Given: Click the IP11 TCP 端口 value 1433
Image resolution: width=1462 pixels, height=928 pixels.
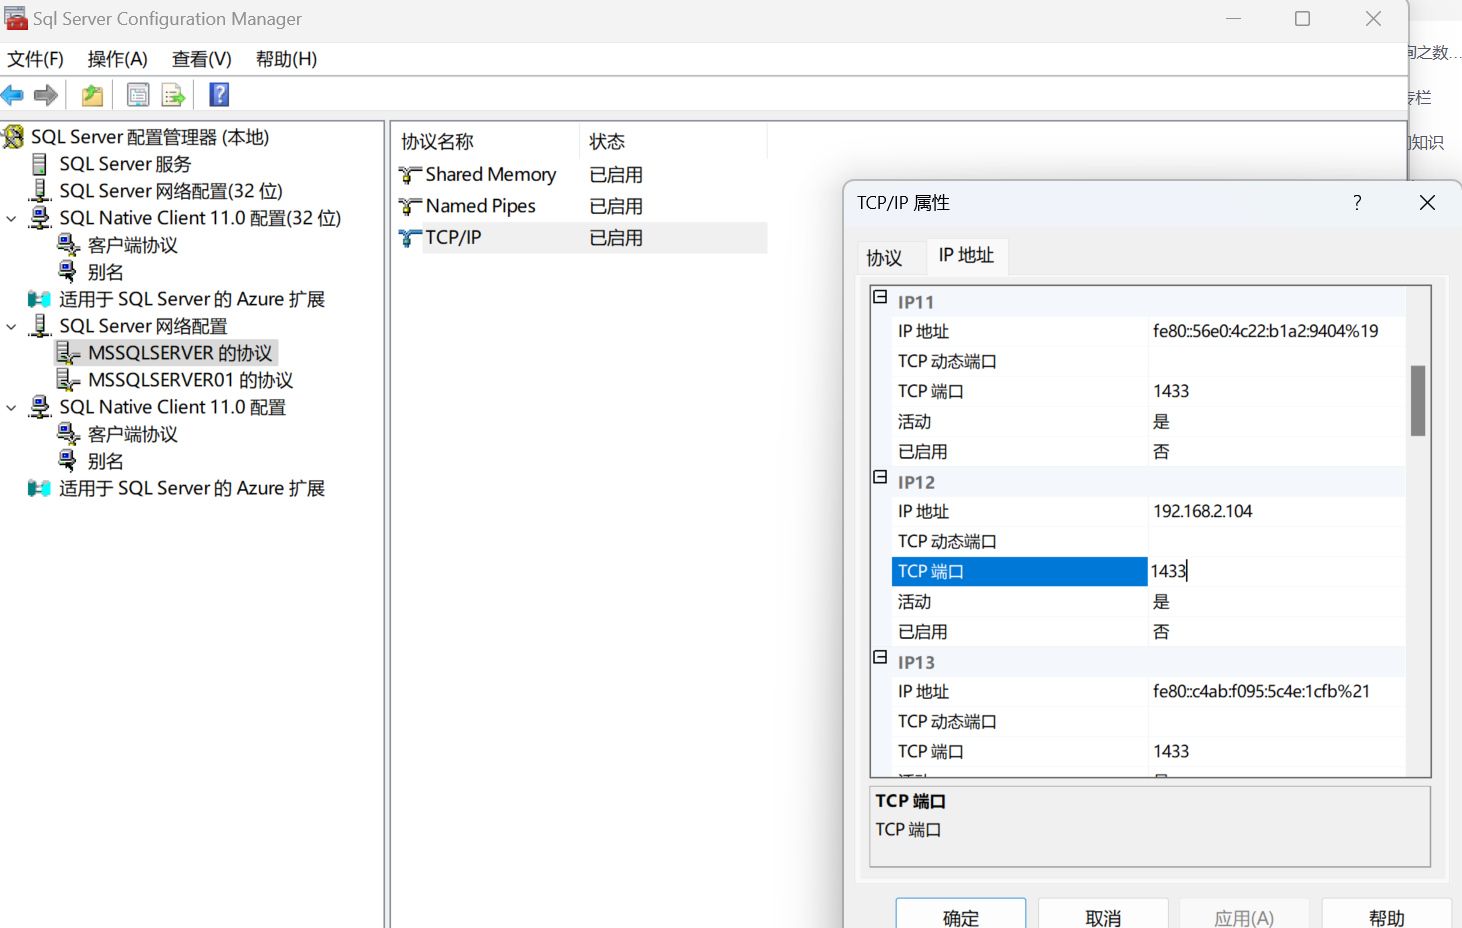Looking at the screenshot, I should coord(1171,391).
